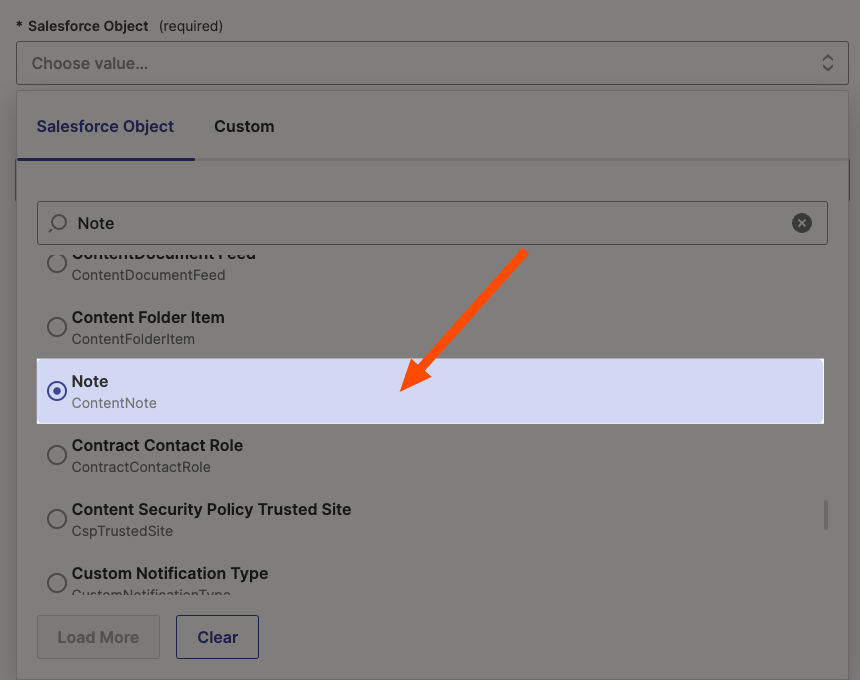The height and width of the screenshot is (680, 860).
Task: Click the magnifier icon in search box
Action: point(58,223)
